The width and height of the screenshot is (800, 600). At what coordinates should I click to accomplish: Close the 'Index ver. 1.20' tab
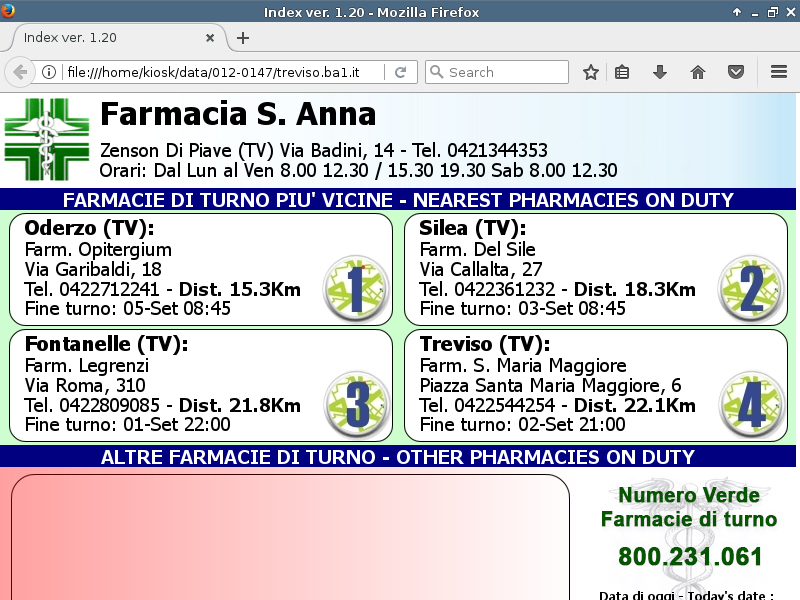[x=210, y=38]
